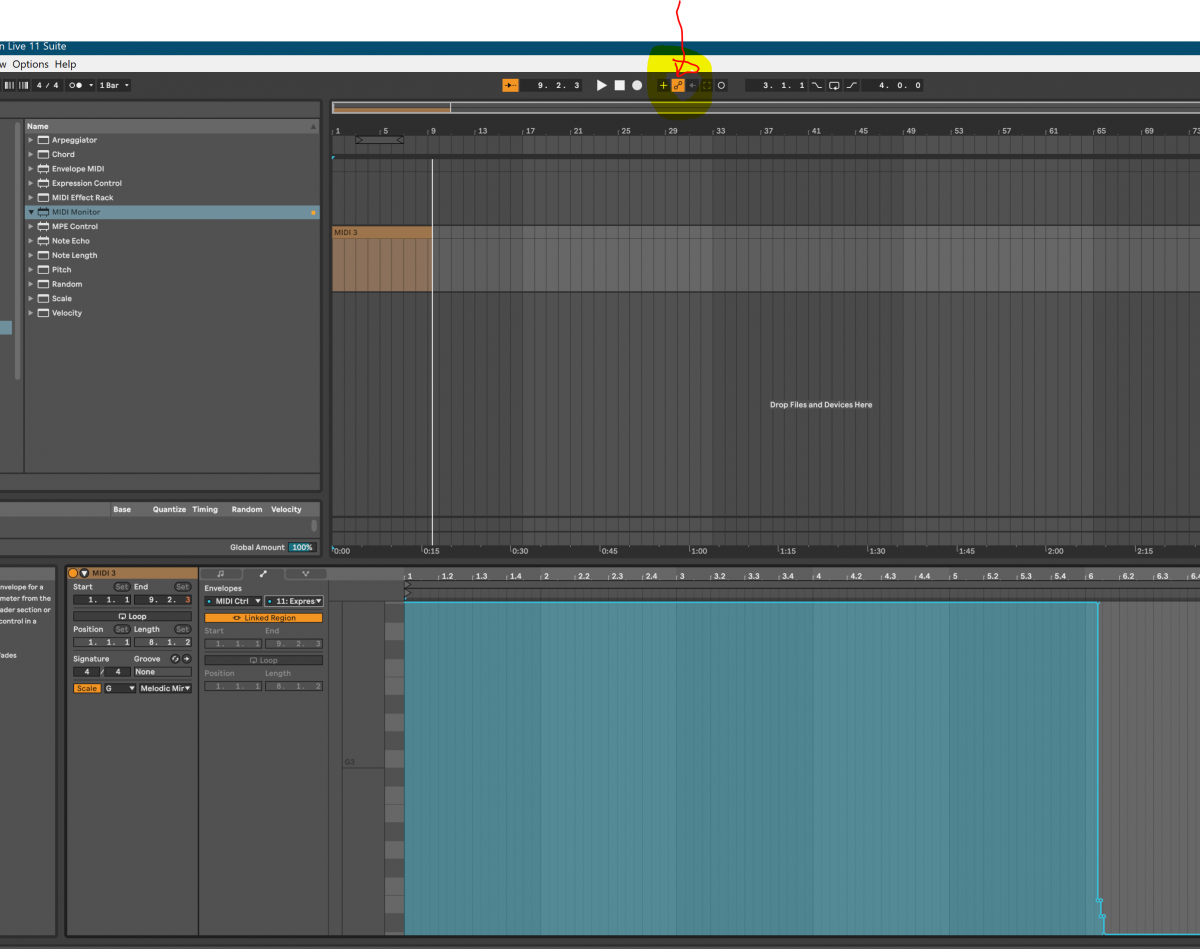Select the Pitch device

(x=62, y=270)
